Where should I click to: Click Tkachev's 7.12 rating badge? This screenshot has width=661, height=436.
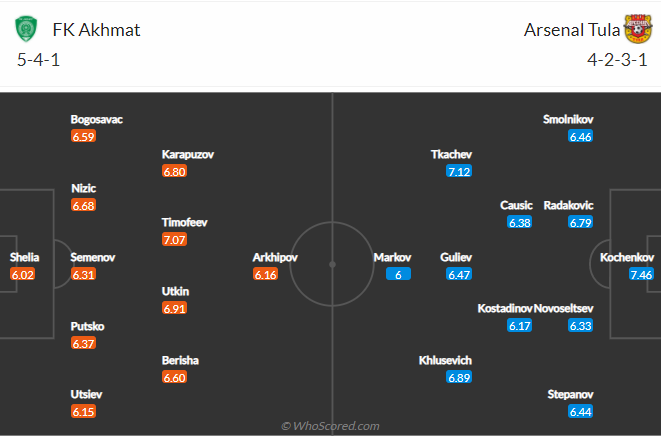(x=459, y=171)
